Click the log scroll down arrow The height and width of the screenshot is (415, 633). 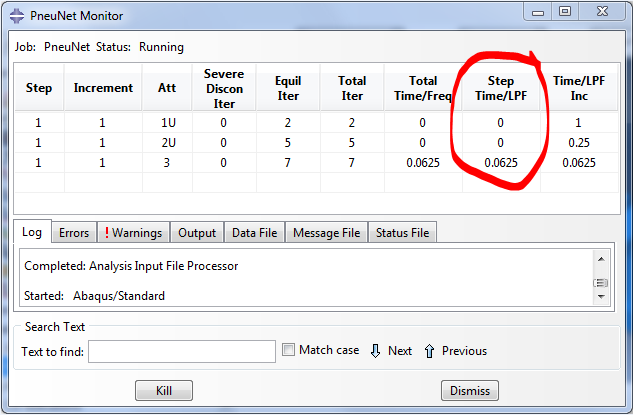point(601,297)
